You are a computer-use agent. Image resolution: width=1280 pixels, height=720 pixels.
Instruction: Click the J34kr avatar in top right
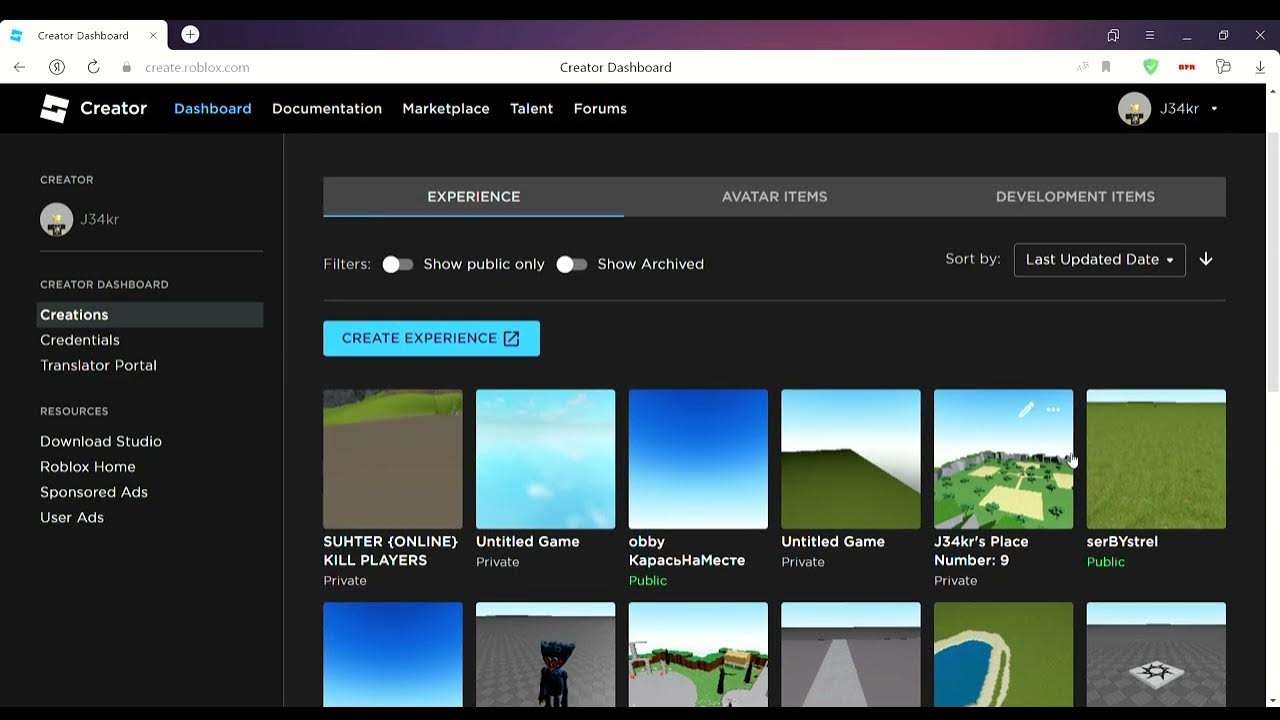(1134, 108)
